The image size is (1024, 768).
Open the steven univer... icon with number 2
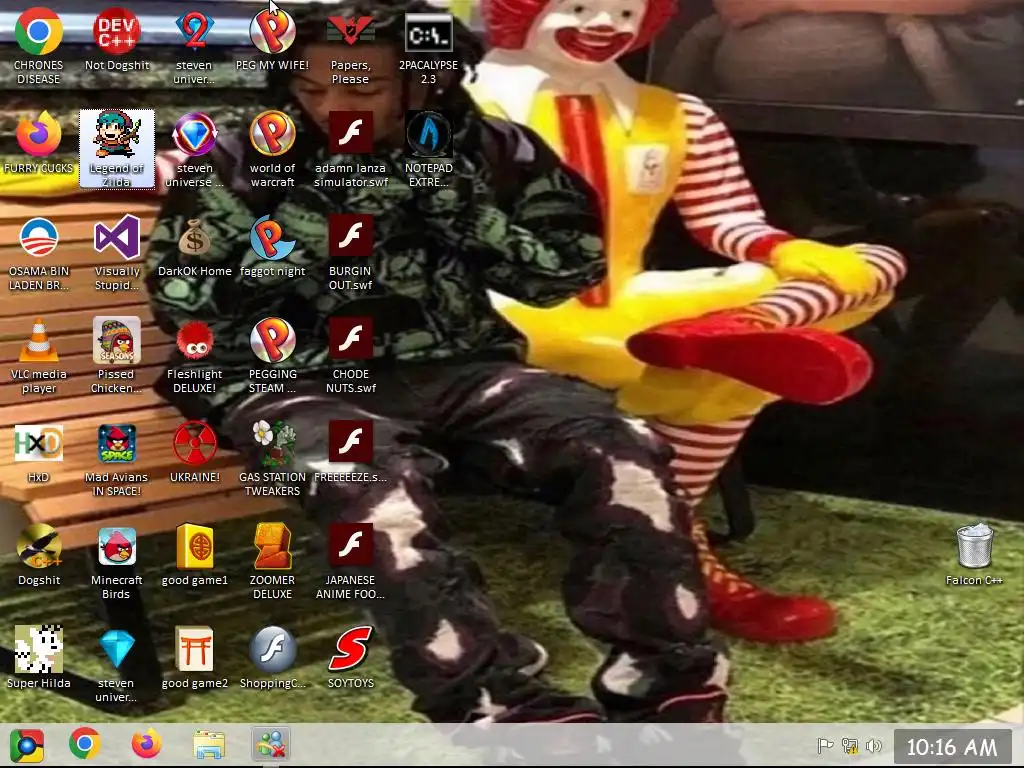pos(195,31)
